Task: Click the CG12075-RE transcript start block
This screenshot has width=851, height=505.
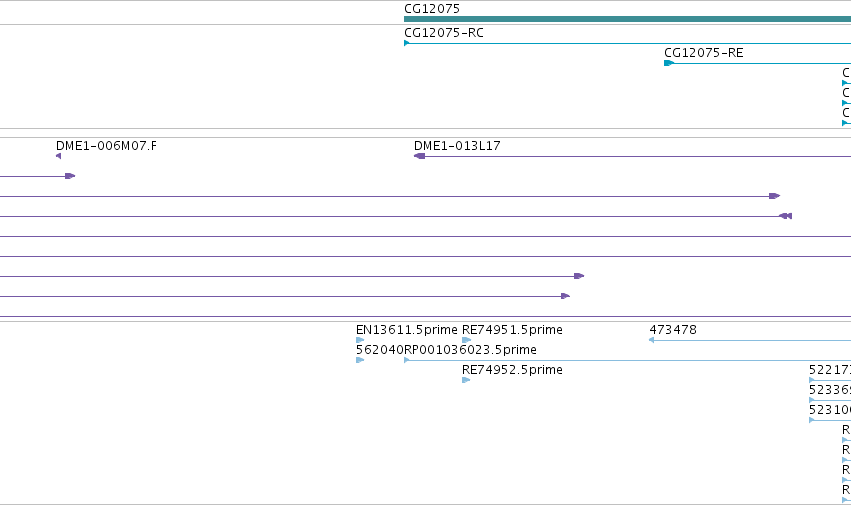Action: tap(669, 63)
